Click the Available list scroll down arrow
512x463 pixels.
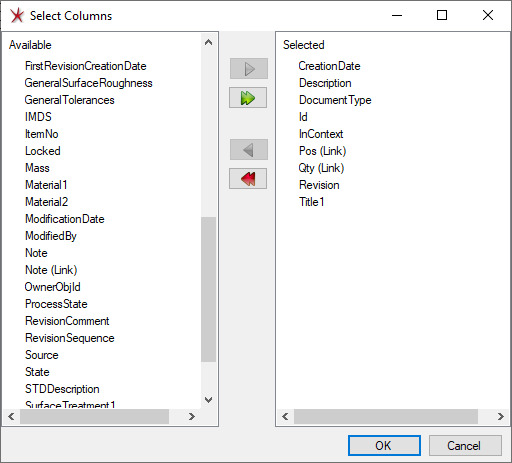[x=208, y=400]
